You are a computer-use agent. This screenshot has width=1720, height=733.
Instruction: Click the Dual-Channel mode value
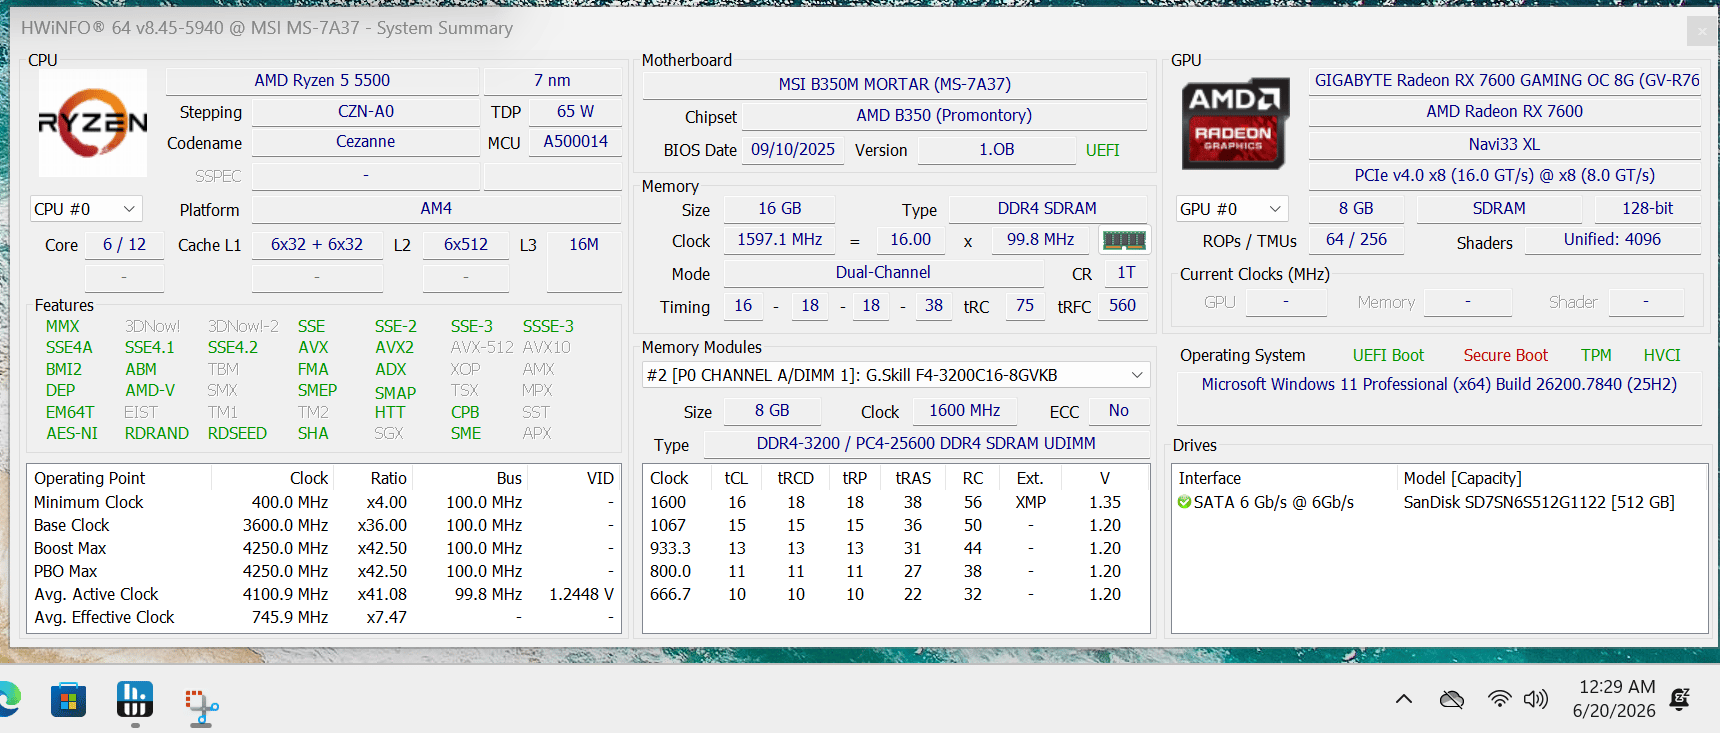(883, 273)
